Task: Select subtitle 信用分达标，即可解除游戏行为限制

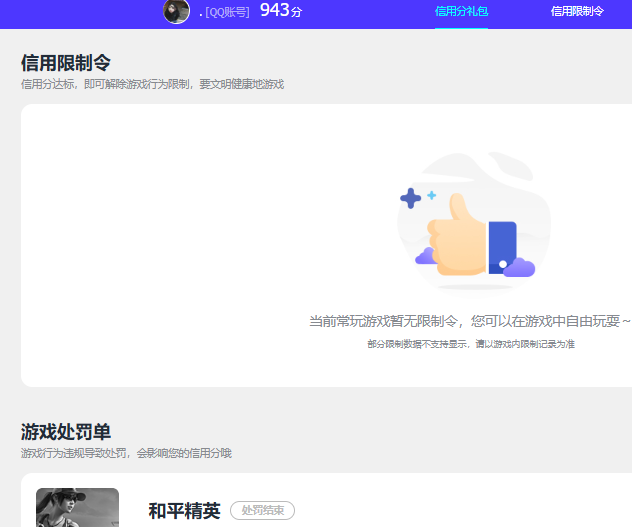Action: (x=152, y=84)
